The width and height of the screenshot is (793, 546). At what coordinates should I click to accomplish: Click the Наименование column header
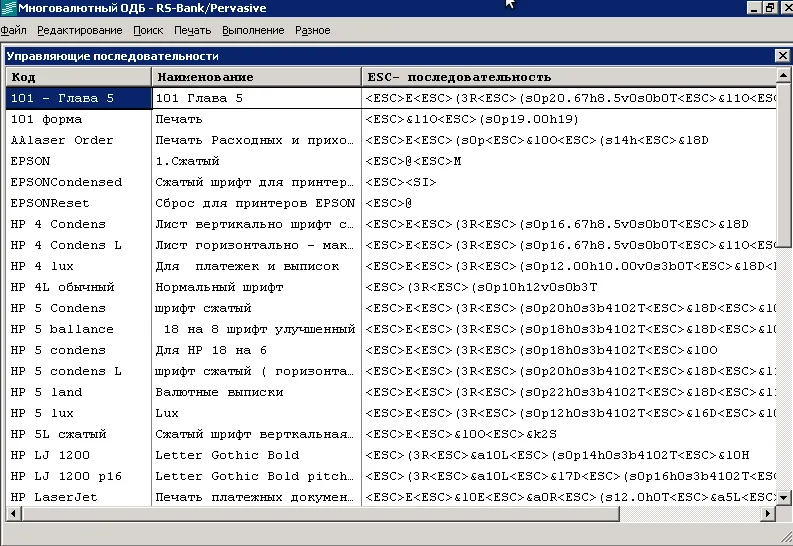click(x=255, y=77)
